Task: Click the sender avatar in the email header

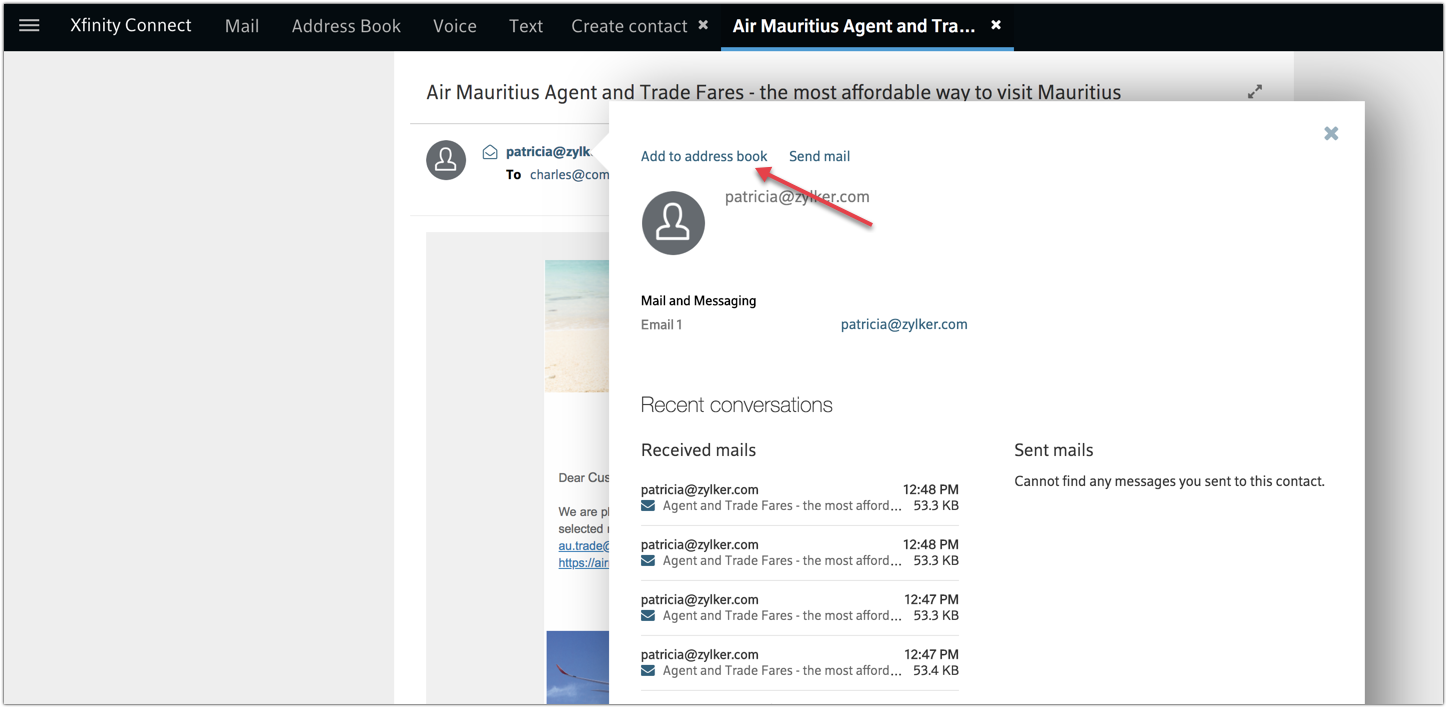Action: [446, 160]
